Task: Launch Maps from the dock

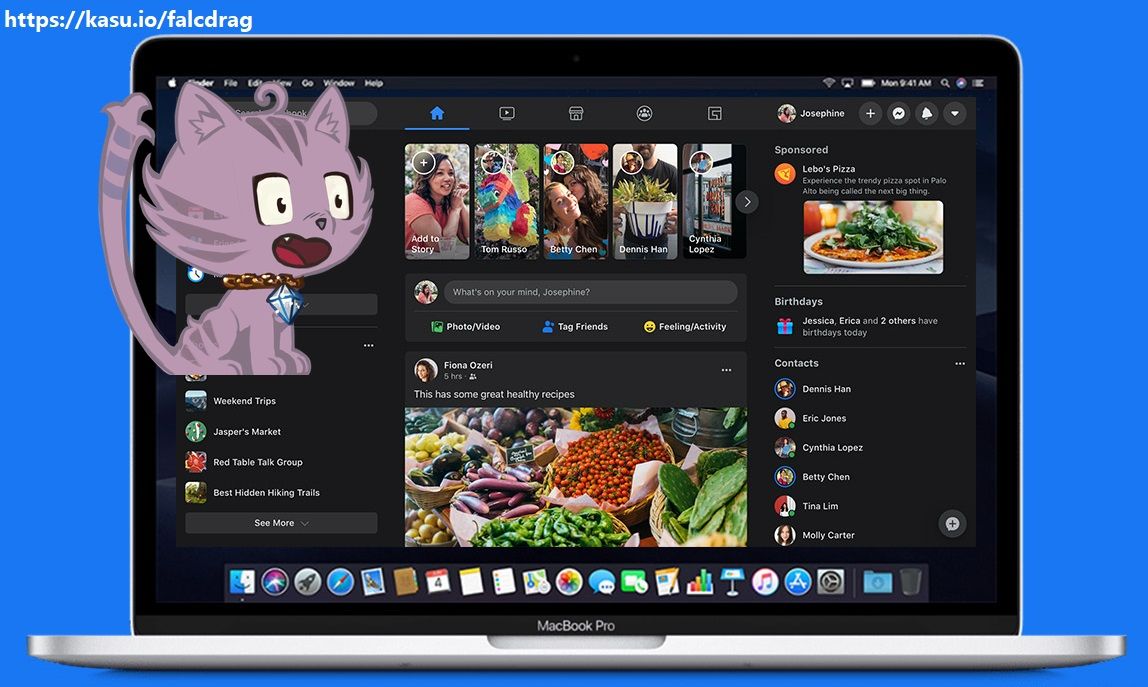Action: pyautogui.click(x=537, y=582)
